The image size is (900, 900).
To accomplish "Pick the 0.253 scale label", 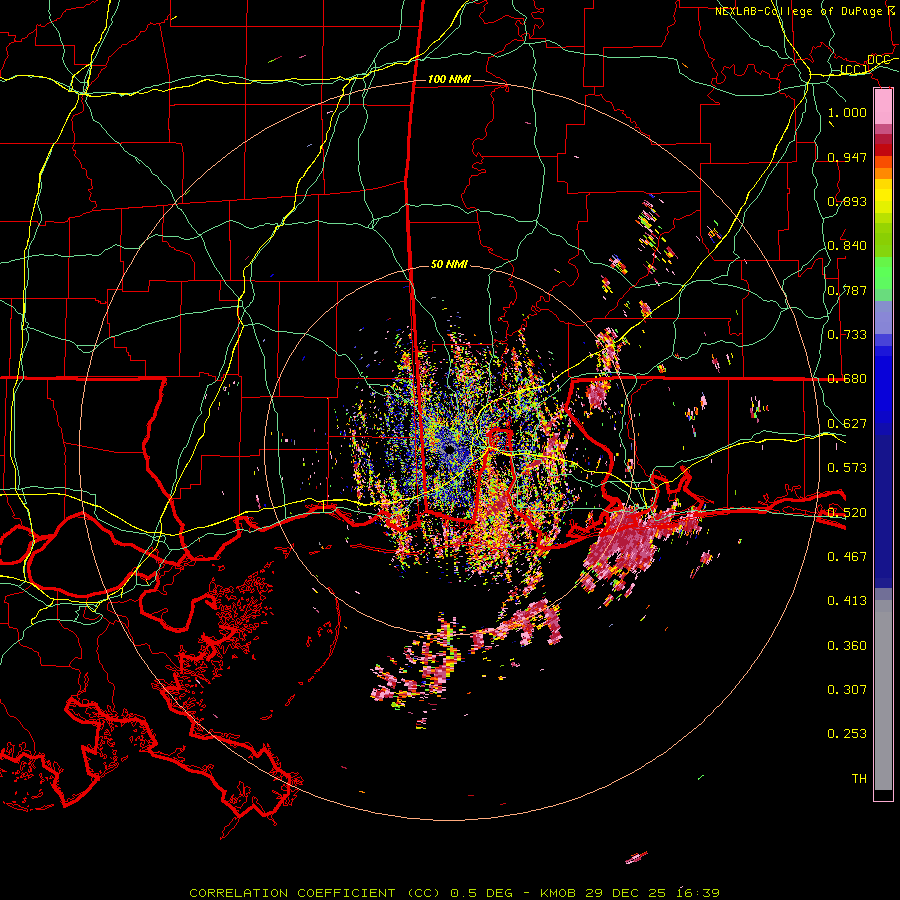I will [x=847, y=734].
